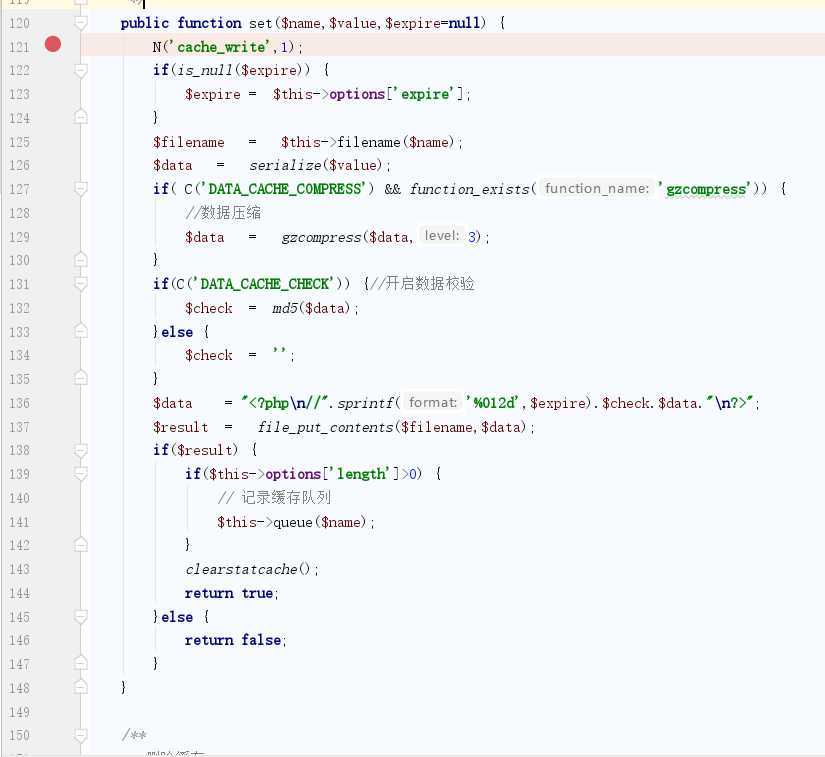Click fold end marker on line 135

click(81, 378)
